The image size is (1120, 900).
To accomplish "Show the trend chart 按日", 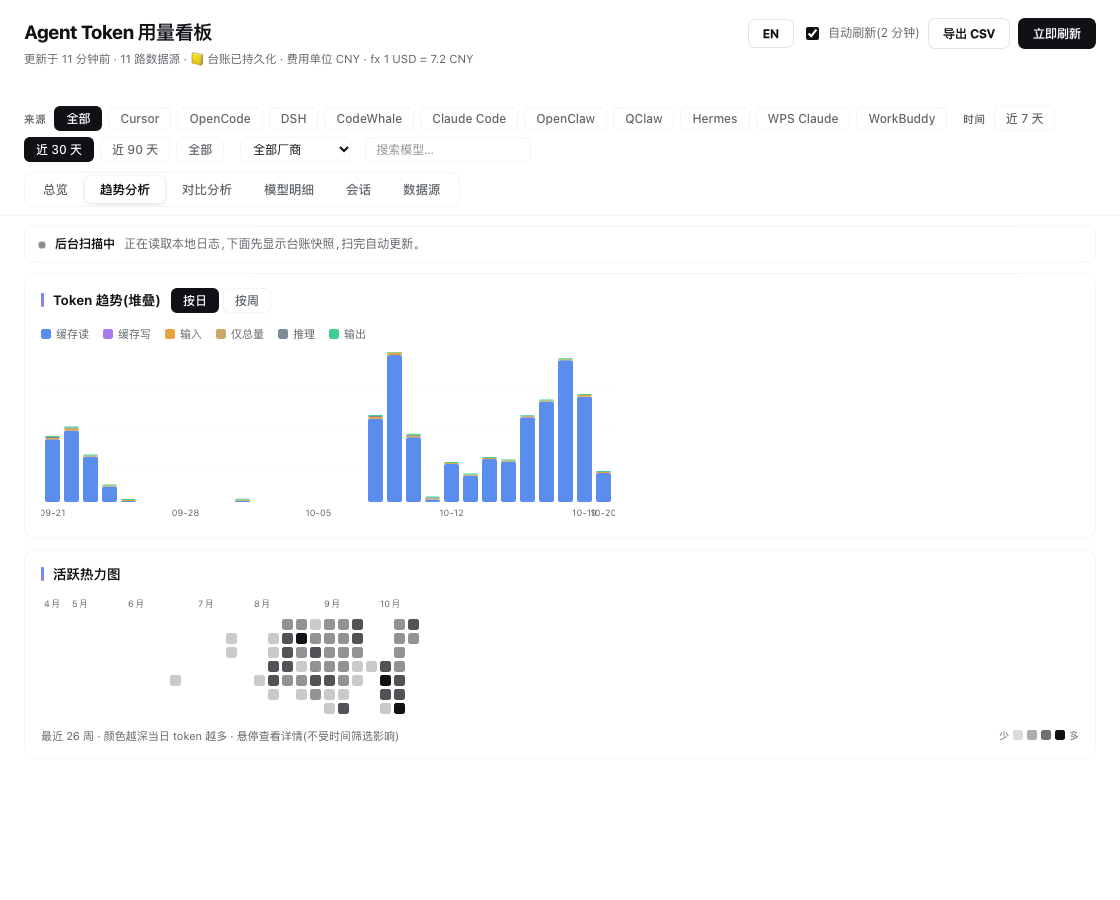I will 194,301.
